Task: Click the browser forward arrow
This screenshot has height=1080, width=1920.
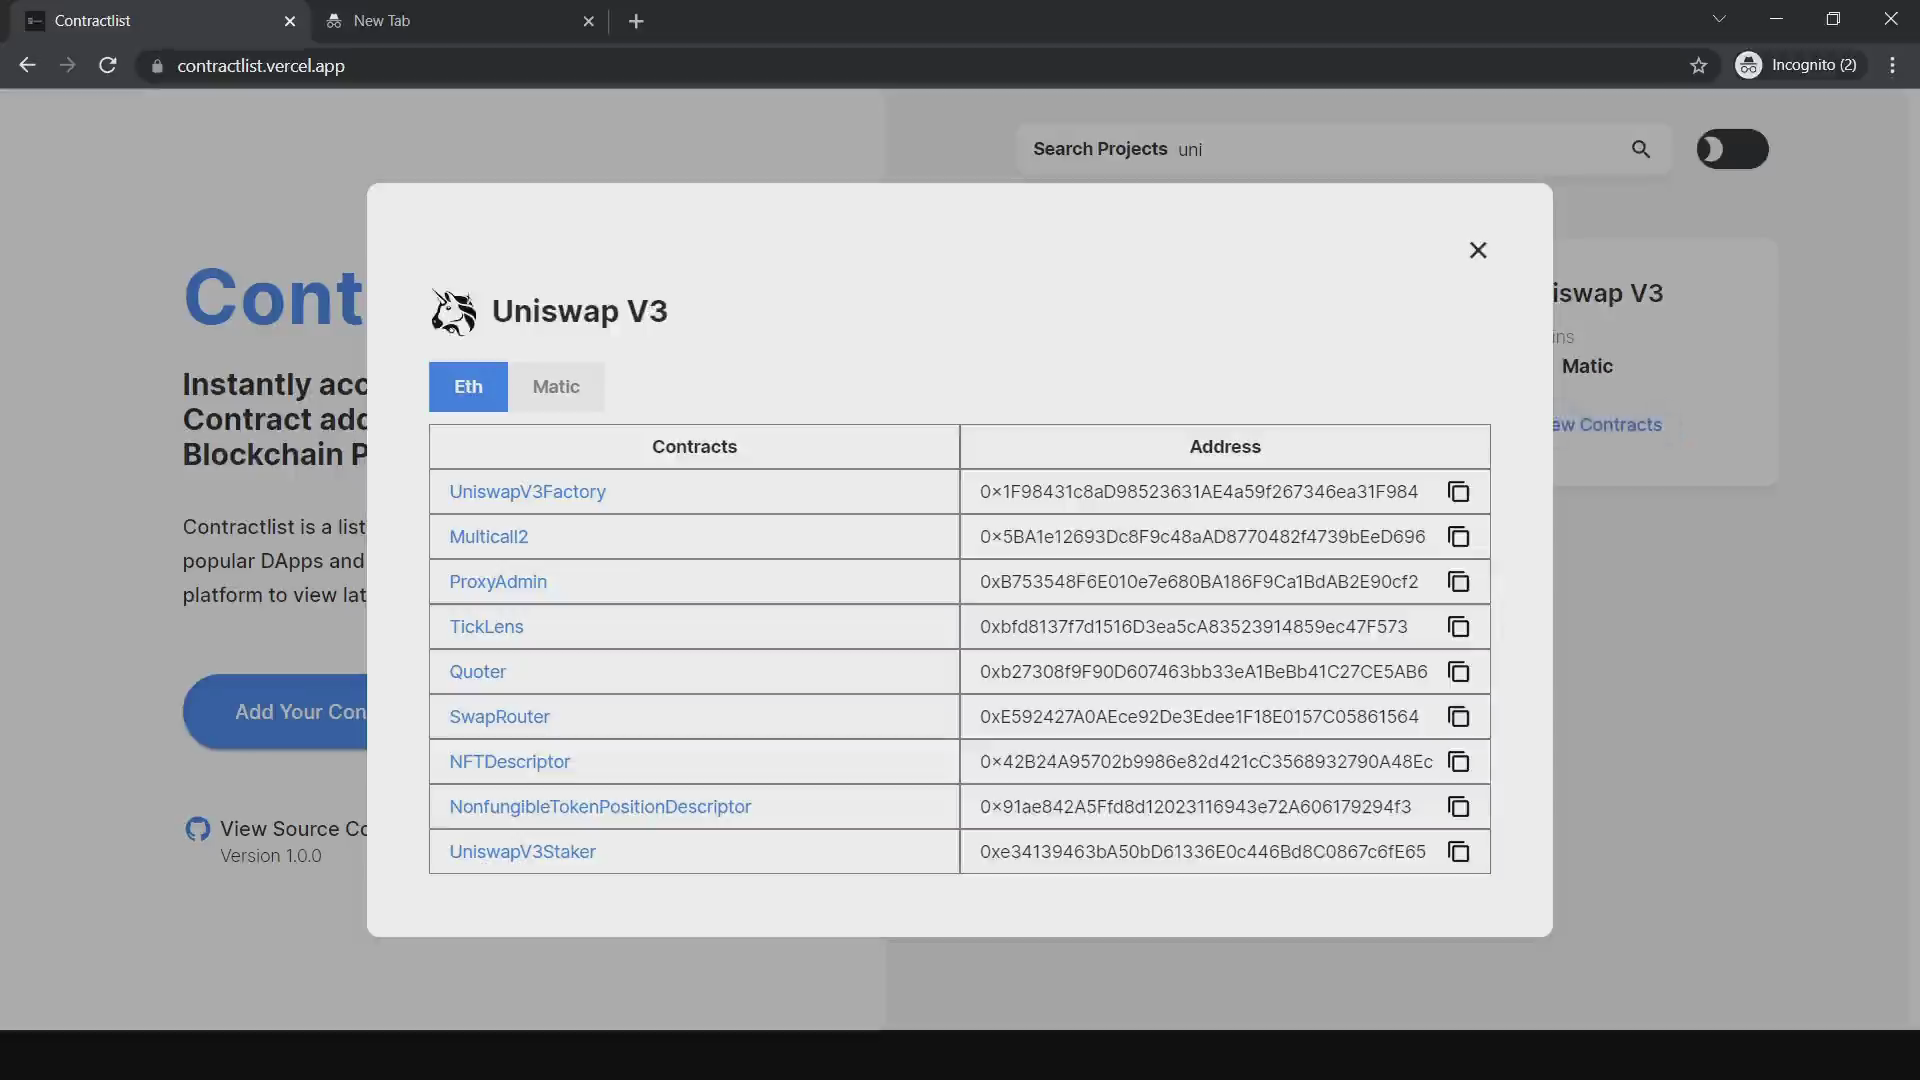Action: coord(67,65)
